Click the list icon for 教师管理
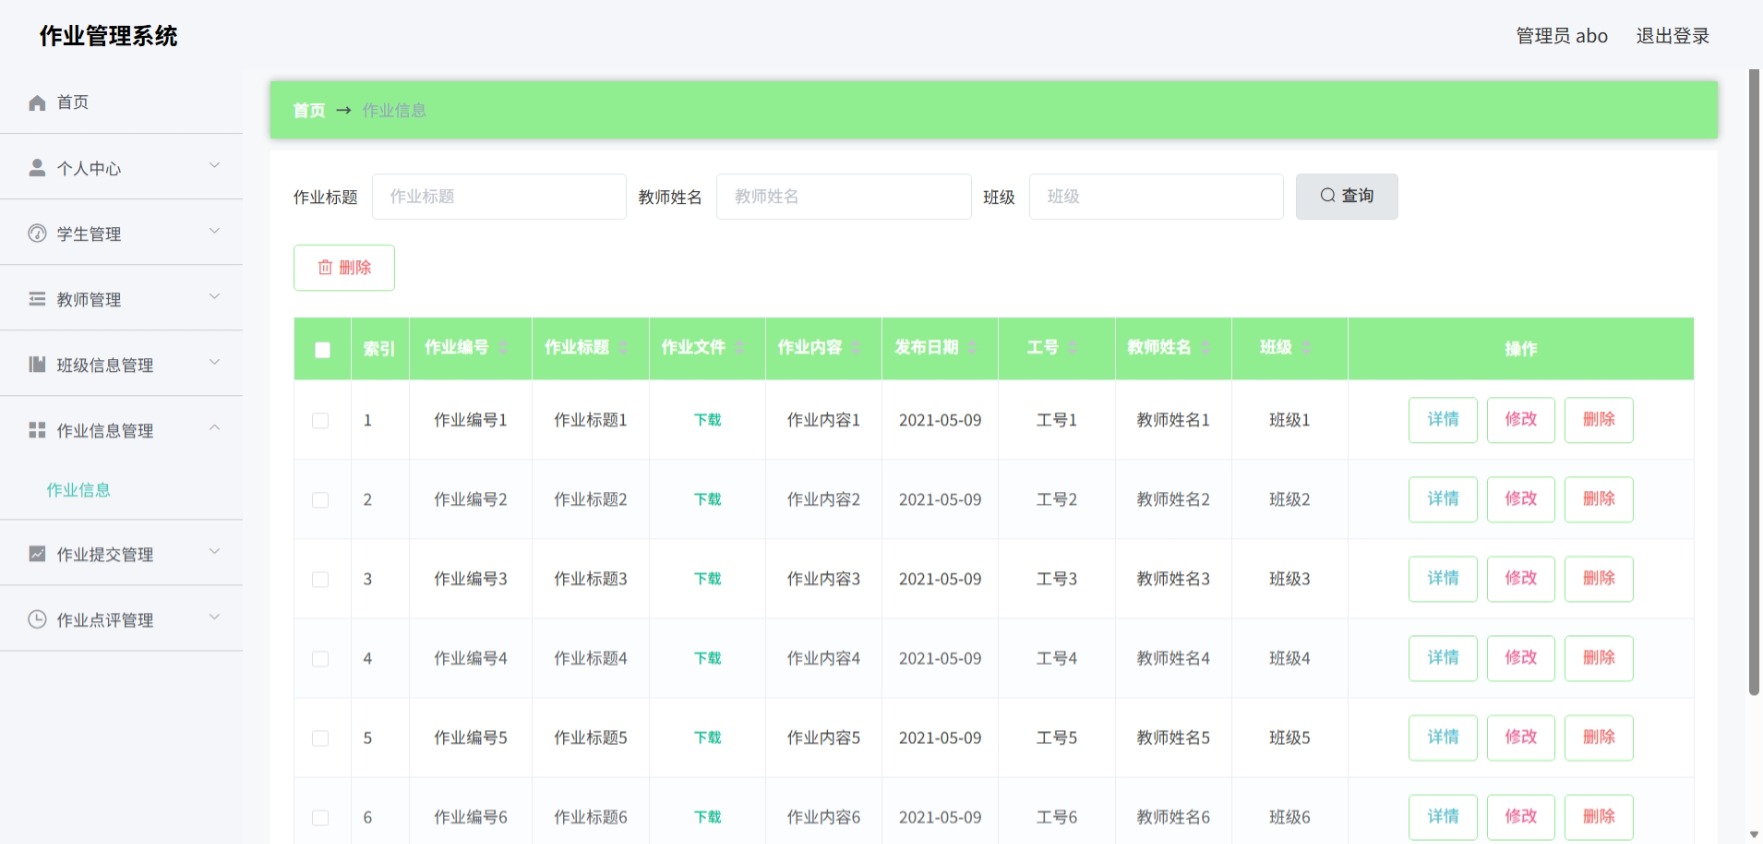Screen dimensions: 1763x844 pyautogui.click(x=37, y=299)
